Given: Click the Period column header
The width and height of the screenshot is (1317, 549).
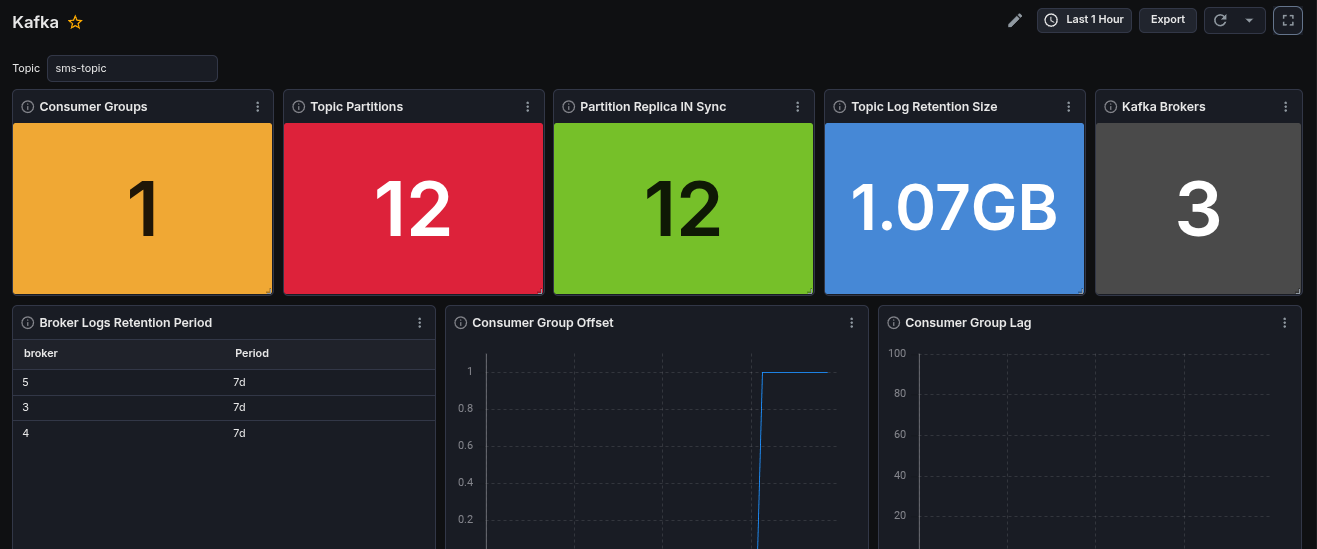Looking at the screenshot, I should [x=252, y=353].
